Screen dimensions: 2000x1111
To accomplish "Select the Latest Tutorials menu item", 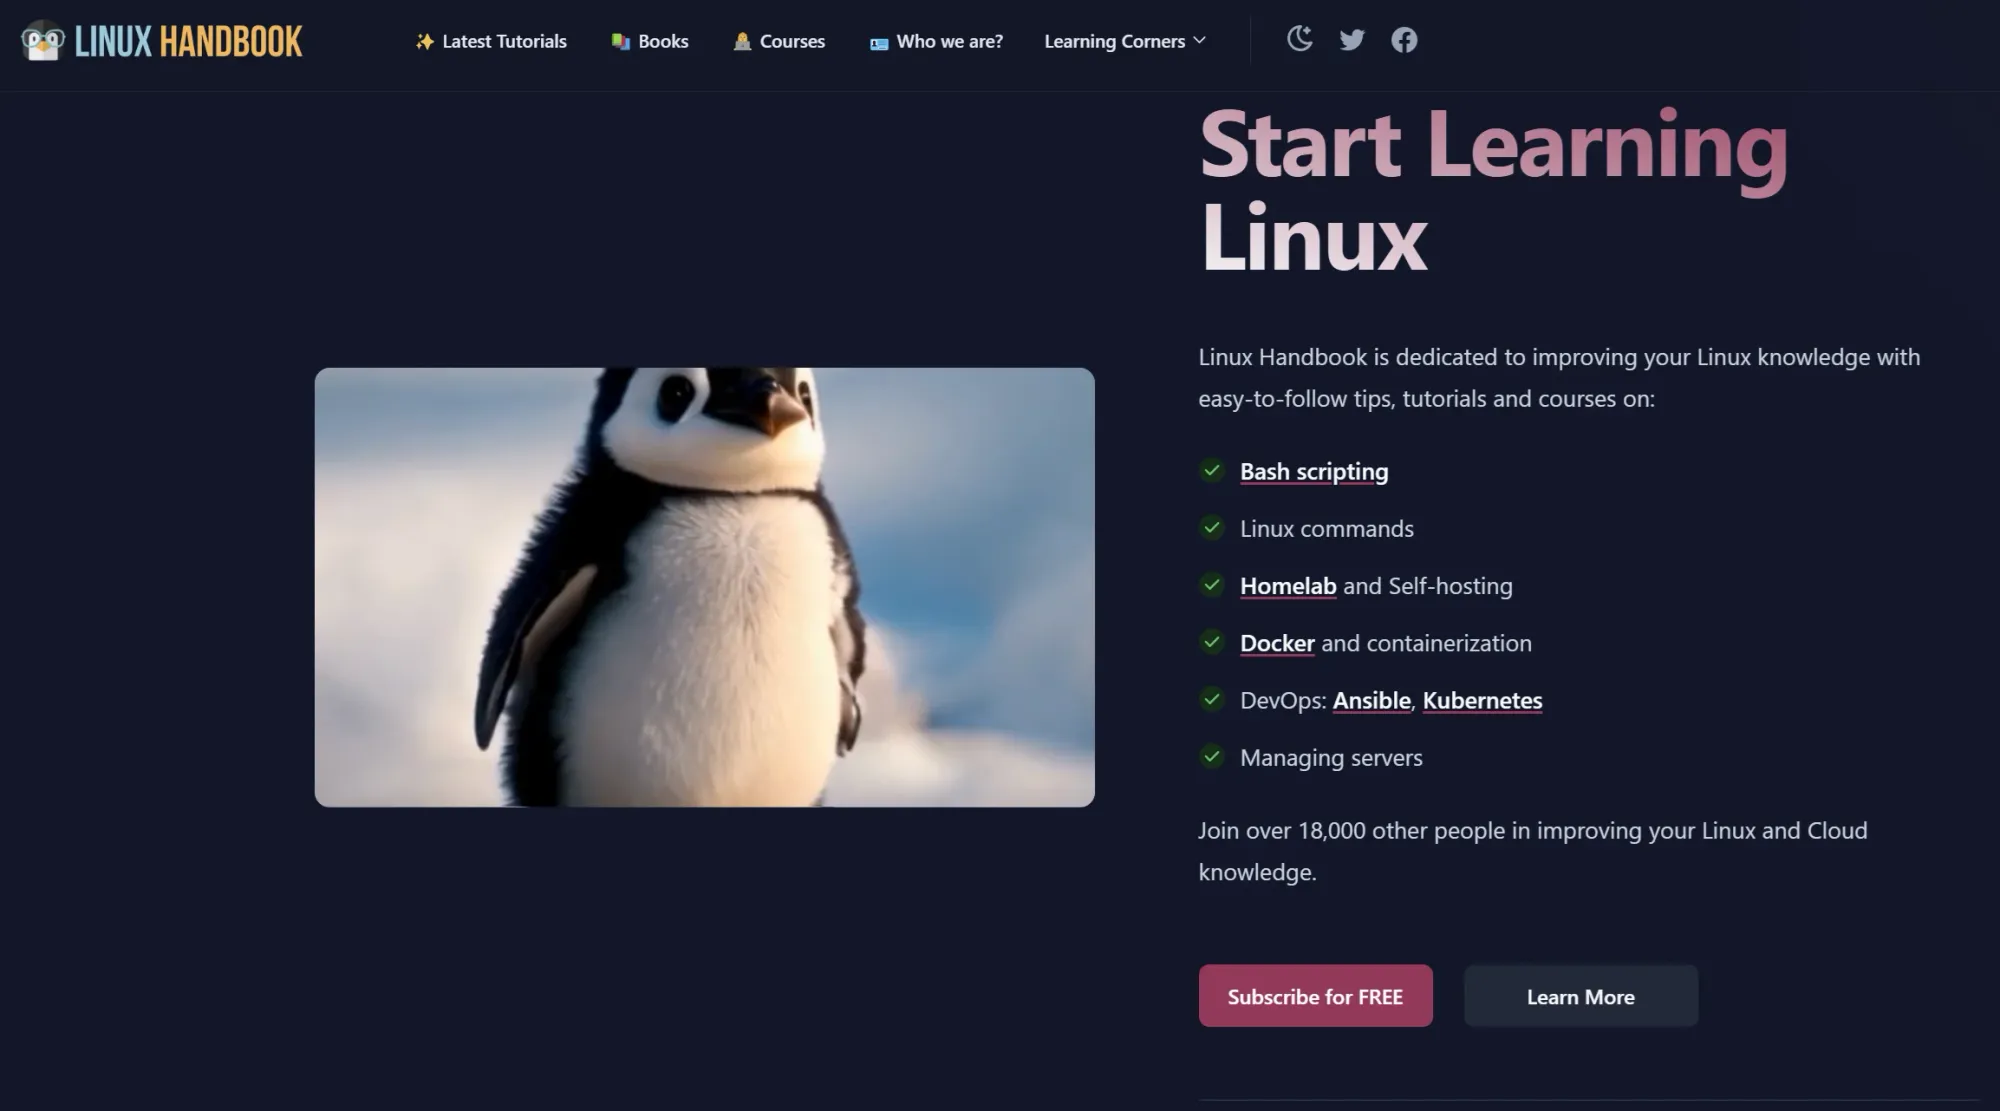I will tap(490, 40).
